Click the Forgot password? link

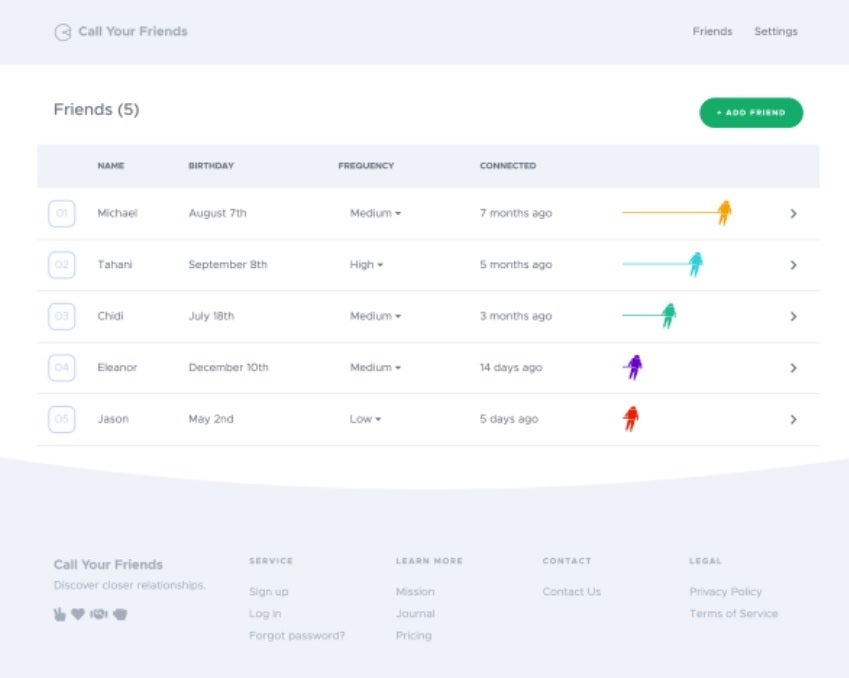click(x=297, y=636)
